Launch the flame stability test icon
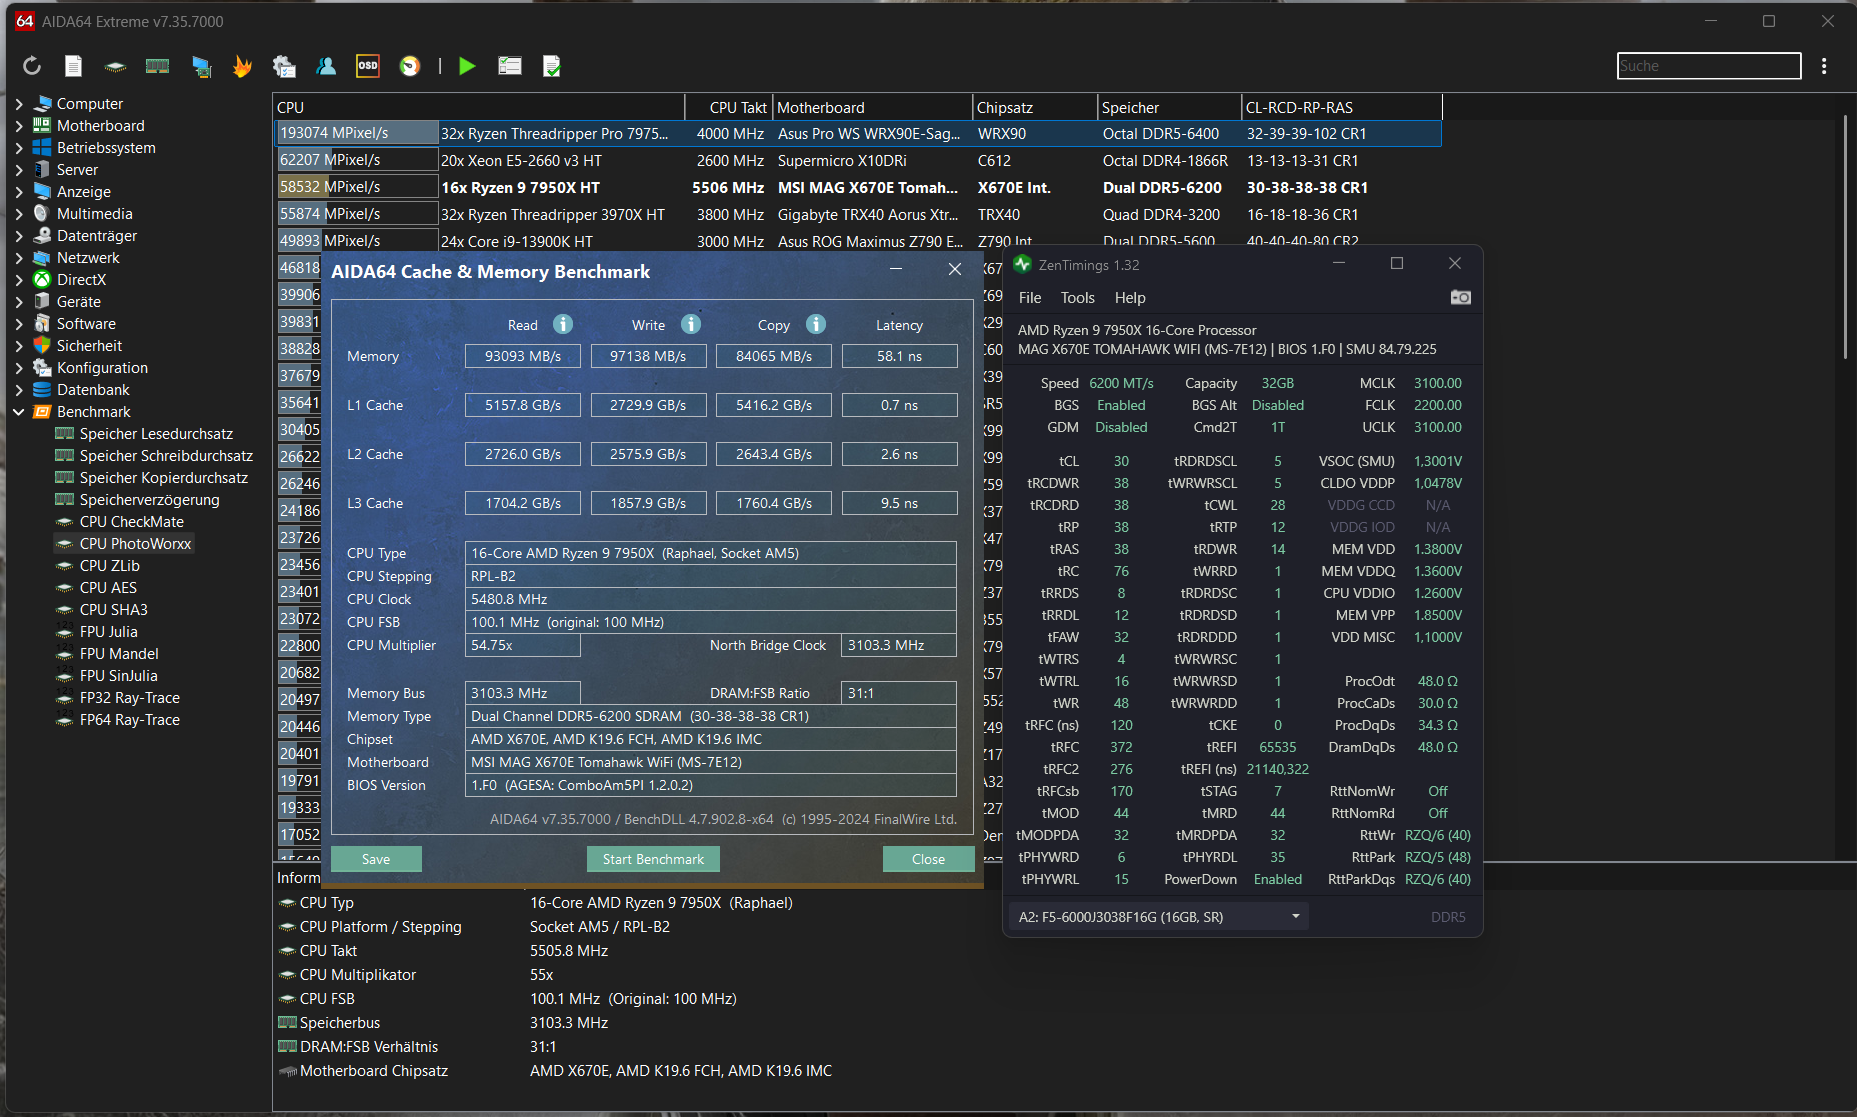Image resolution: width=1857 pixels, height=1117 pixels. [x=242, y=66]
